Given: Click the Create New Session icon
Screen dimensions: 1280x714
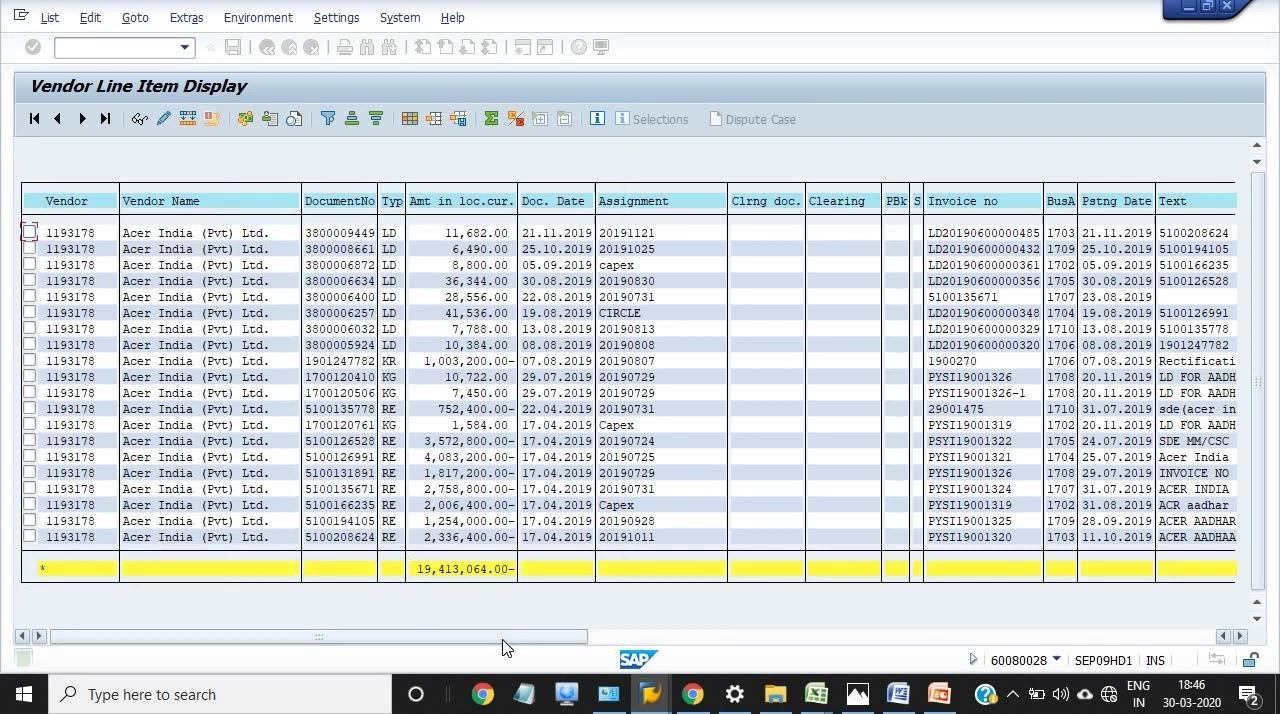Looking at the screenshot, I should point(523,47).
